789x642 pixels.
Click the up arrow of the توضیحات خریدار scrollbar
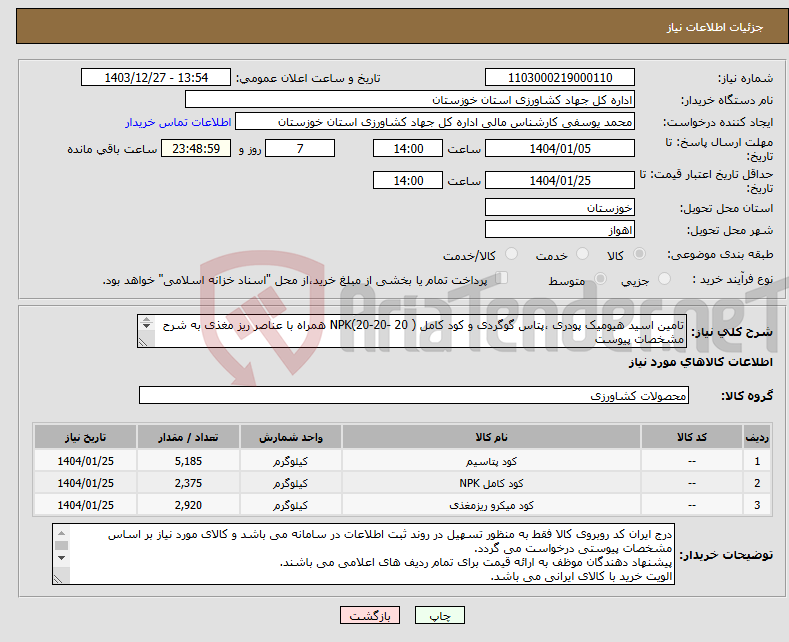point(61,533)
